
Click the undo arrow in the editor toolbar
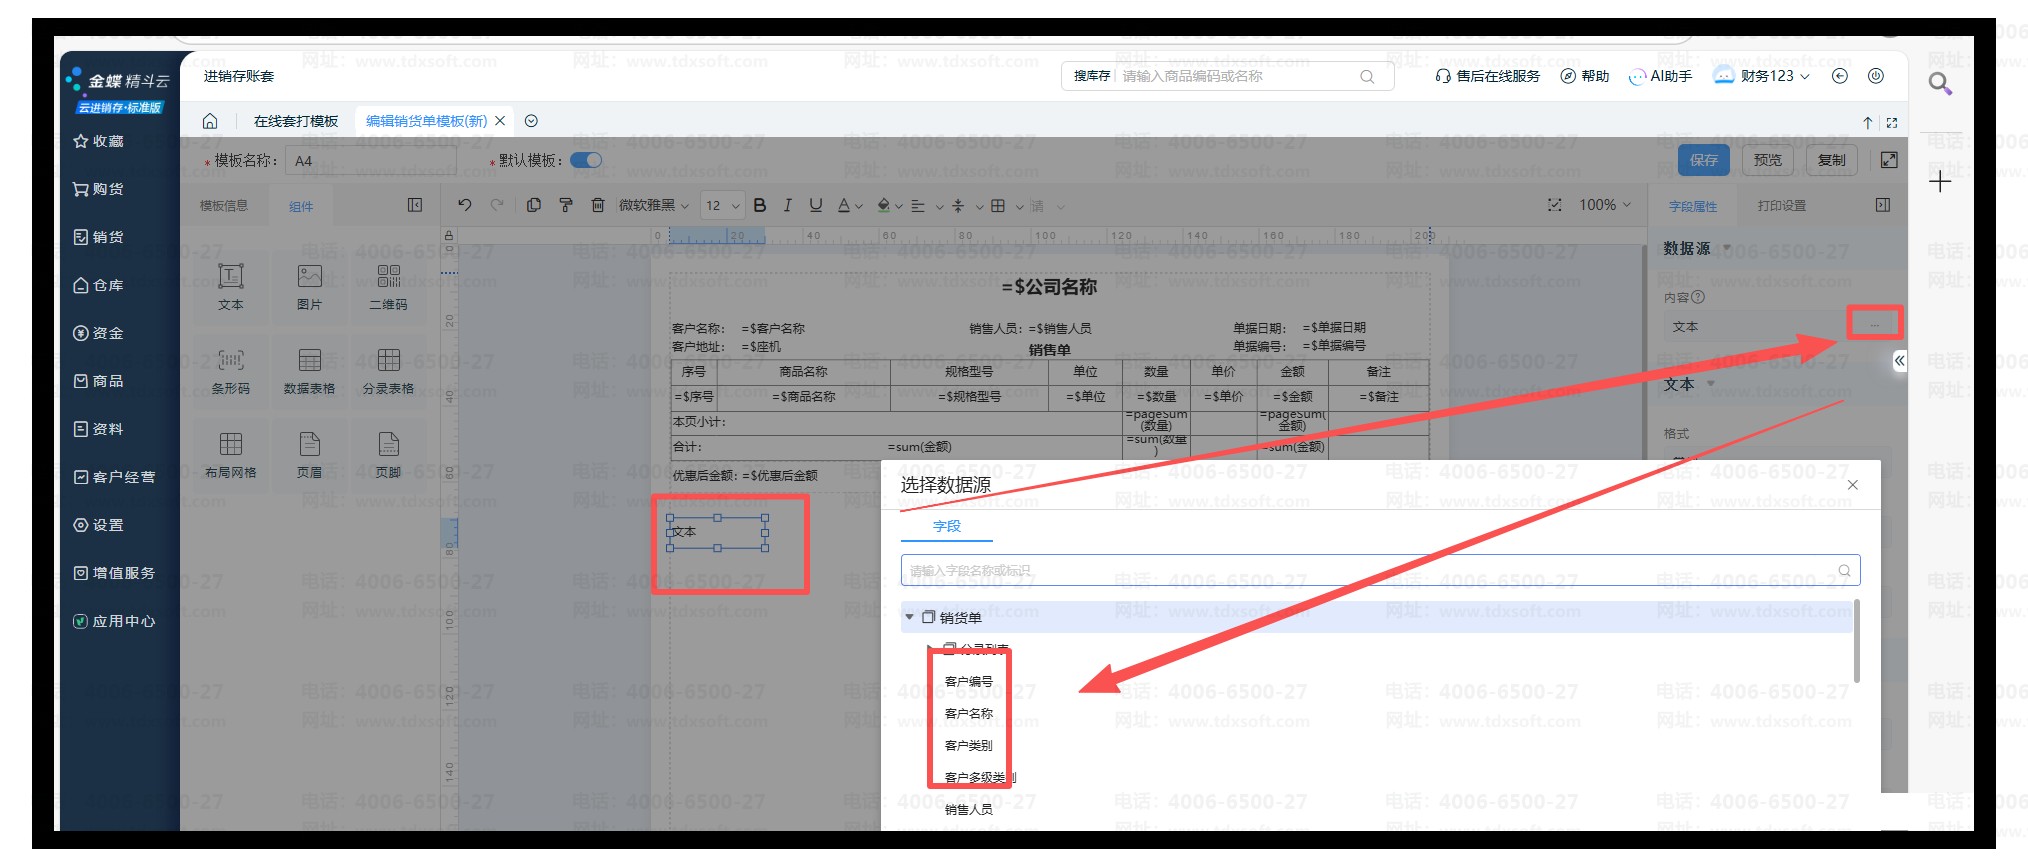tap(464, 205)
